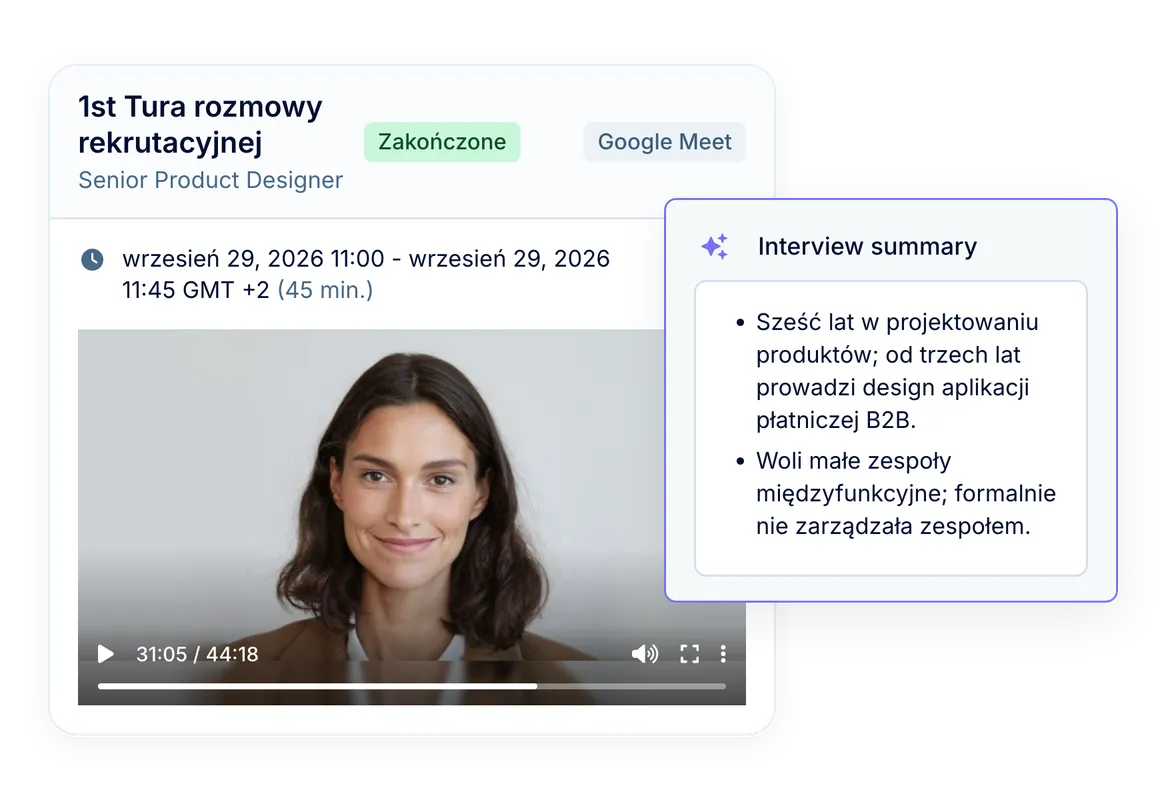Image resolution: width=1166 pixels, height=800 pixels.
Task: Open the video's three-dot options menu
Action: [x=723, y=654]
